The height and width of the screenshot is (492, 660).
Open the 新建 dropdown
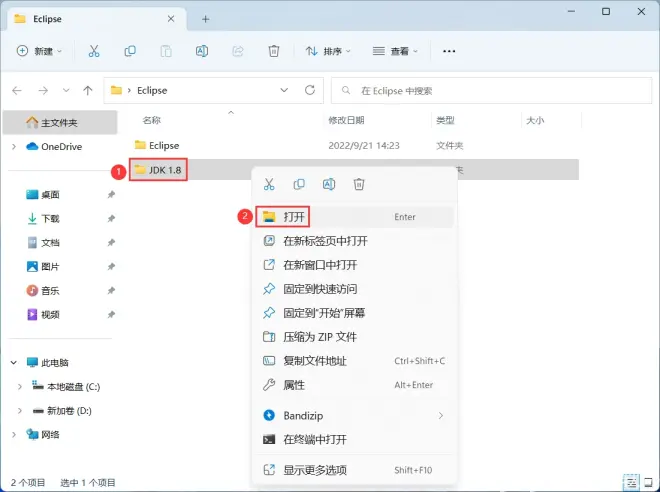(x=40, y=51)
